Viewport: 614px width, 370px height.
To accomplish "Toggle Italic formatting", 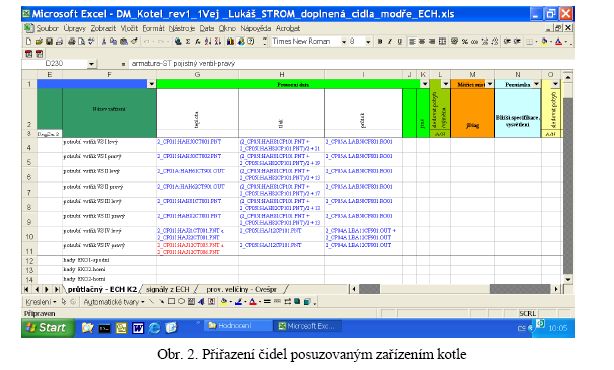I will click(390, 42).
